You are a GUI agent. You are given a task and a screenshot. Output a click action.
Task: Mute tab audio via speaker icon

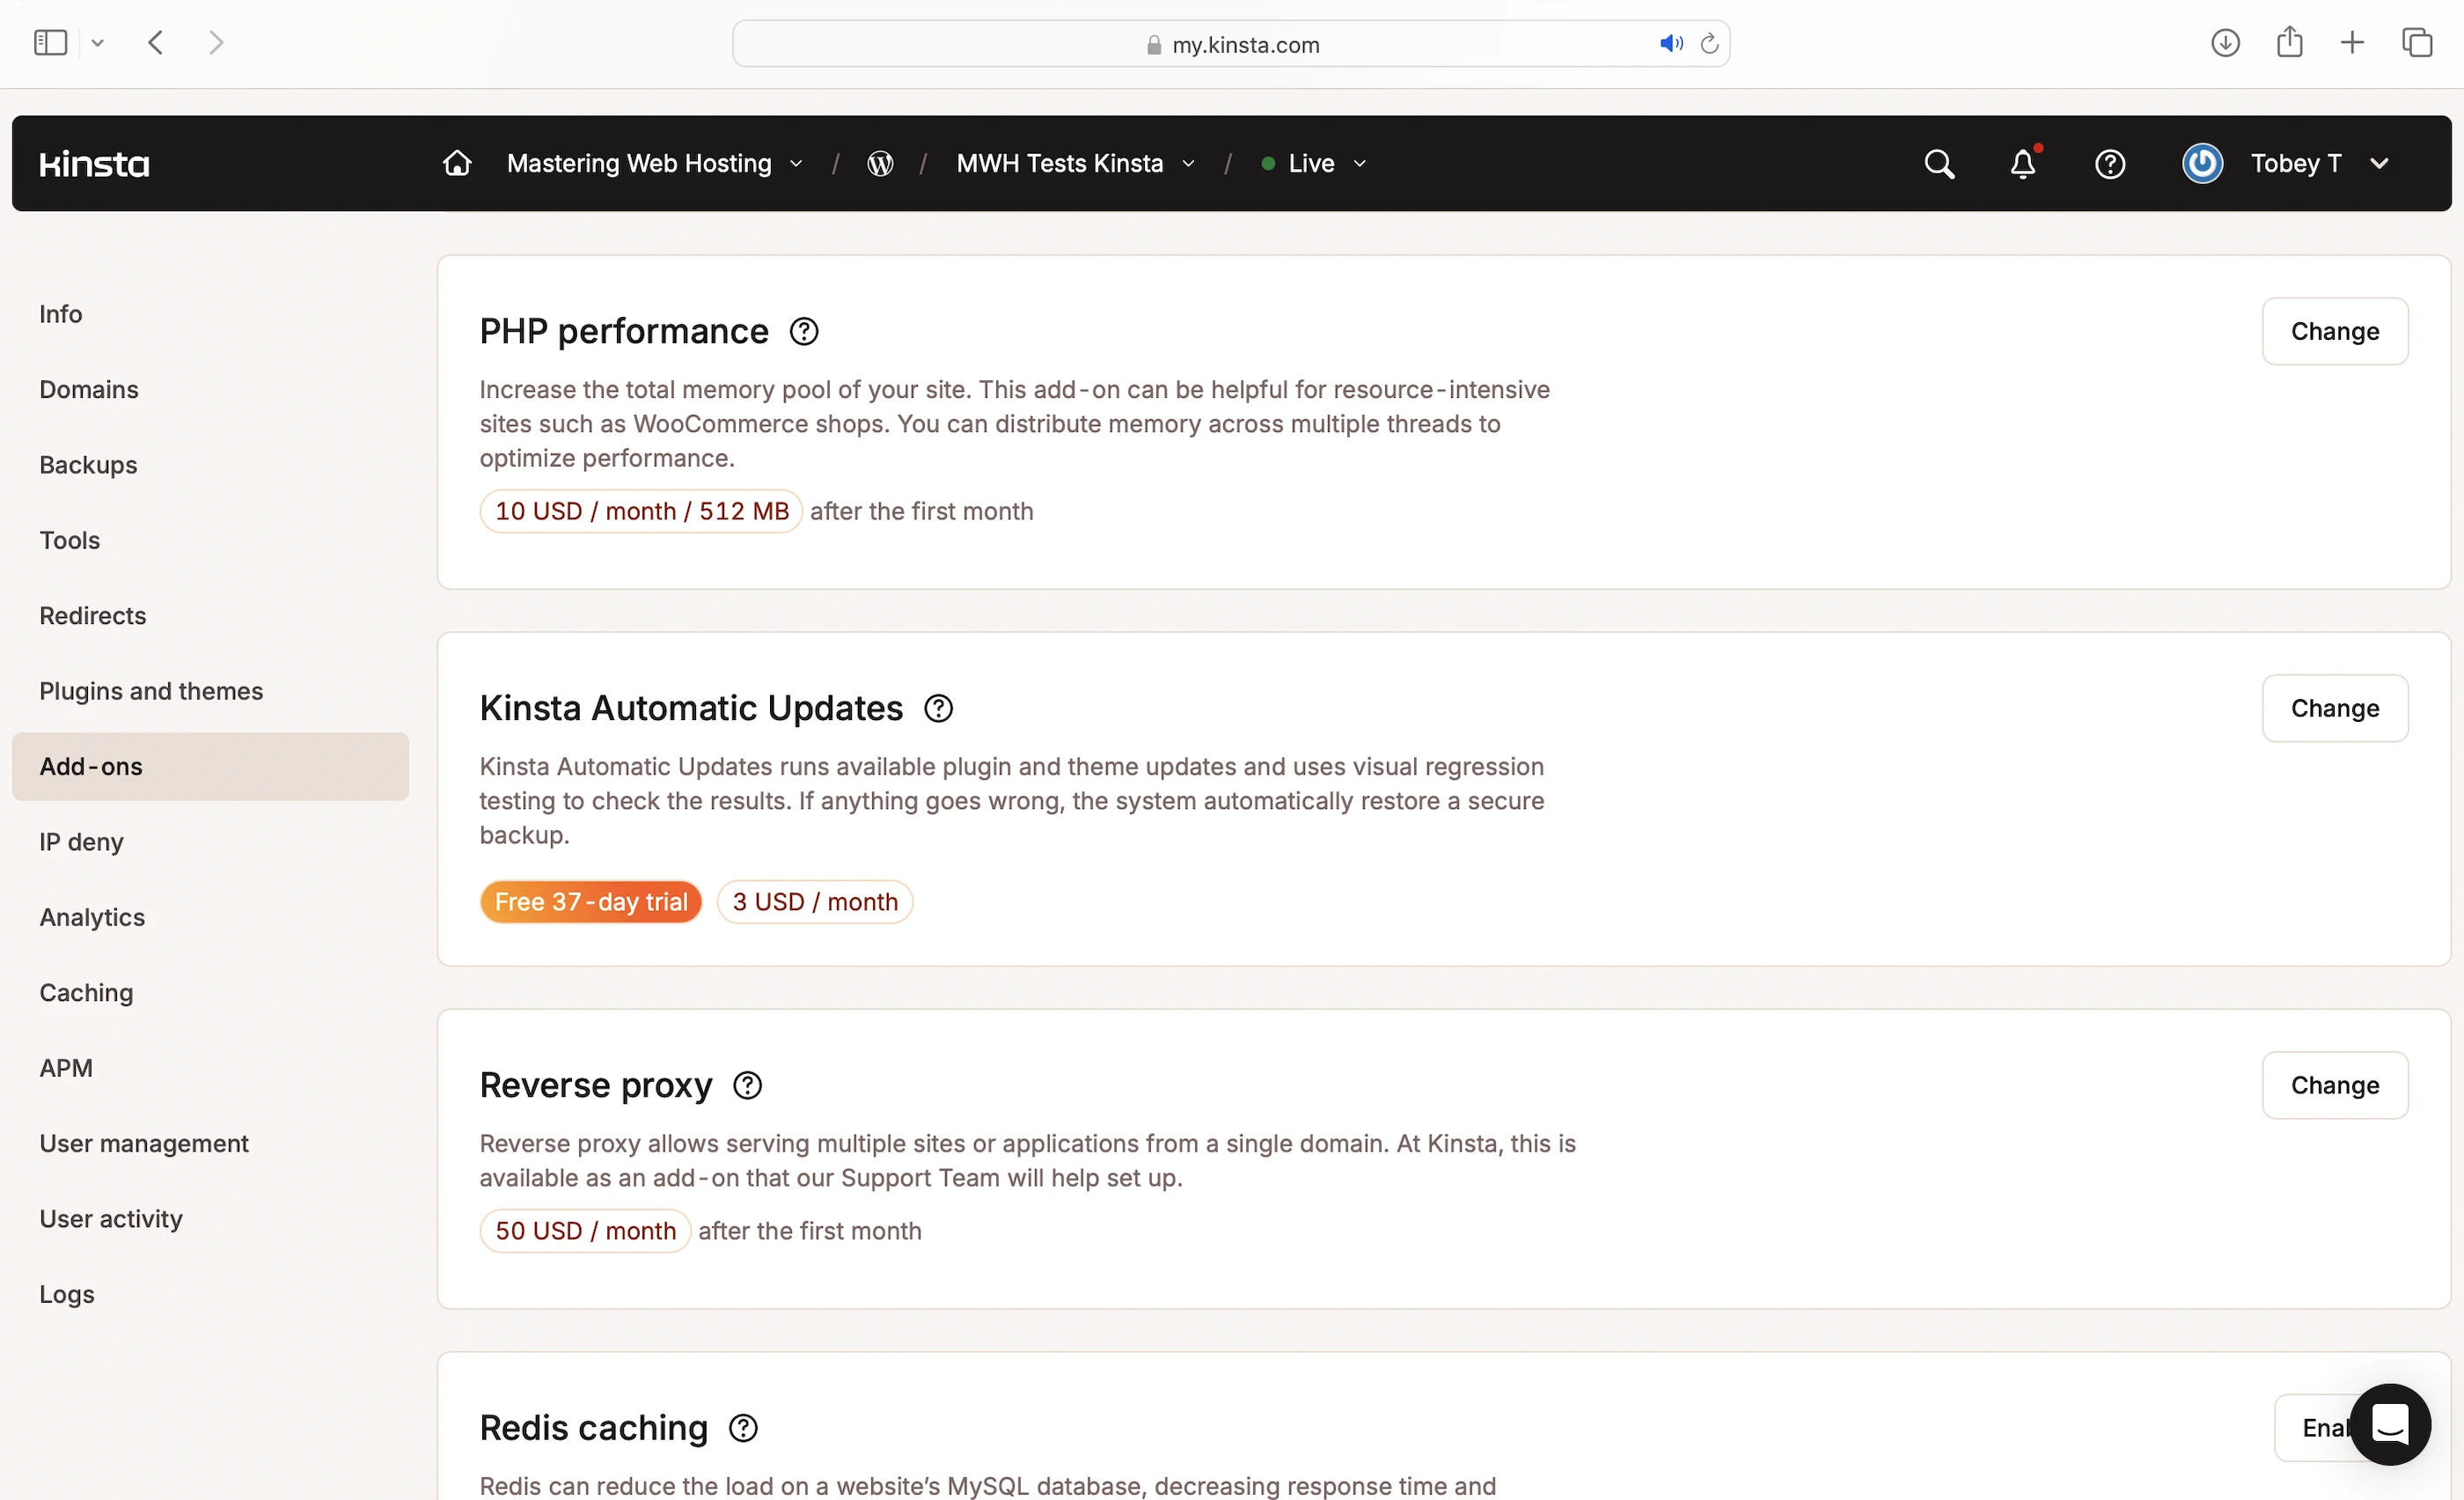(1671, 44)
